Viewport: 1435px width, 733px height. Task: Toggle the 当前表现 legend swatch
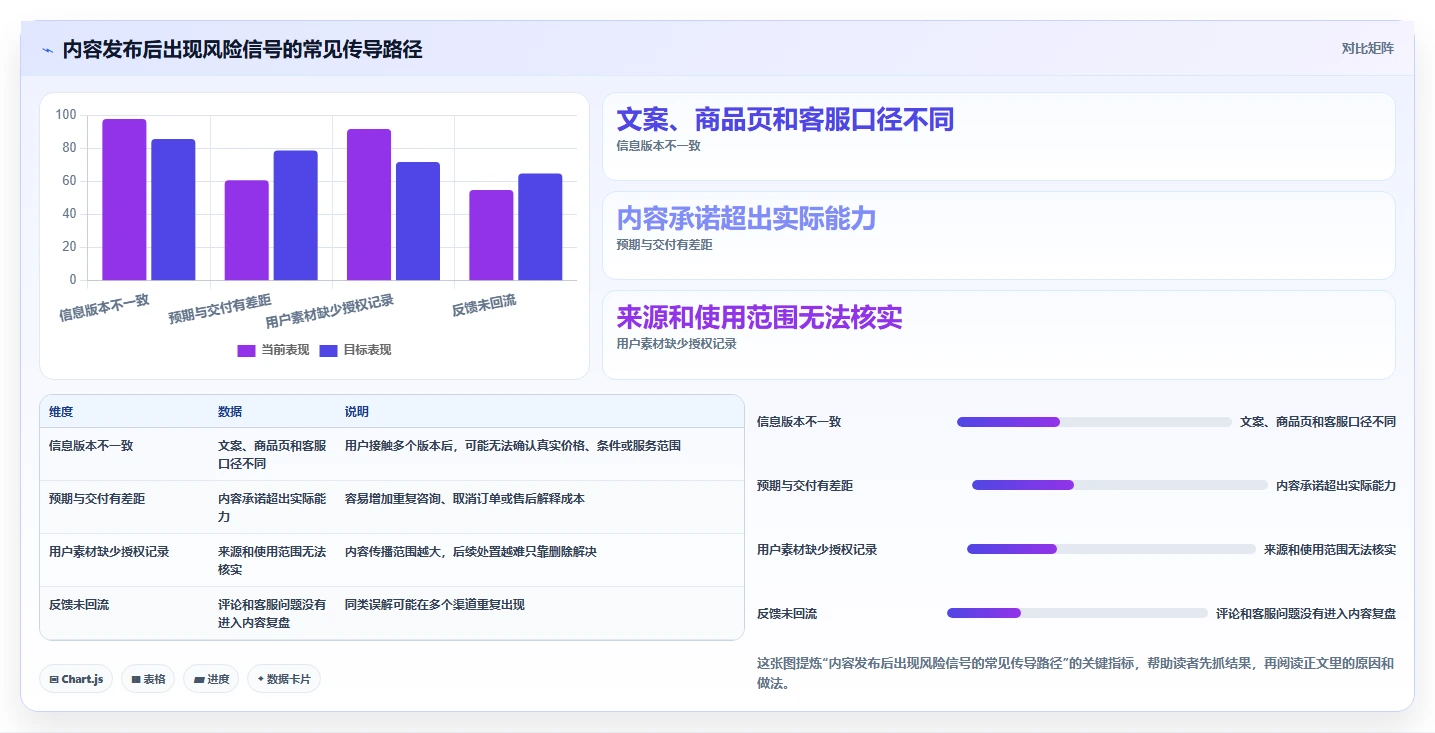[246, 350]
